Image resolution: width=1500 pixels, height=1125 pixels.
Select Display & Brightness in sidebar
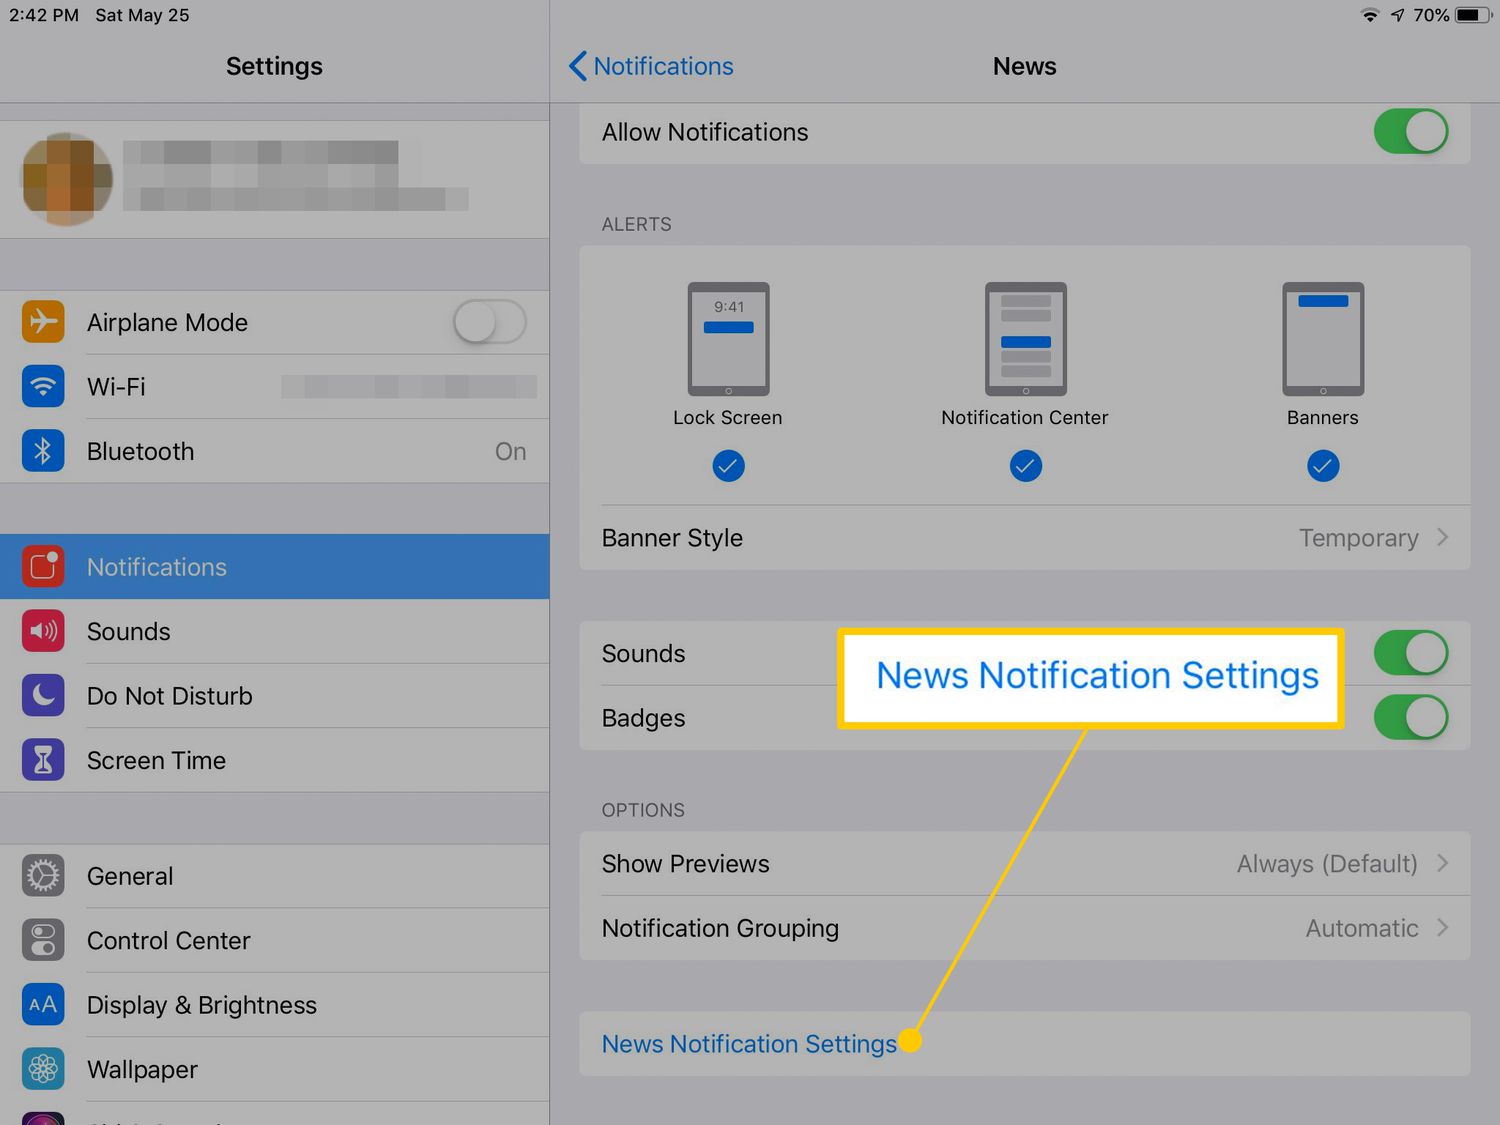201,1005
